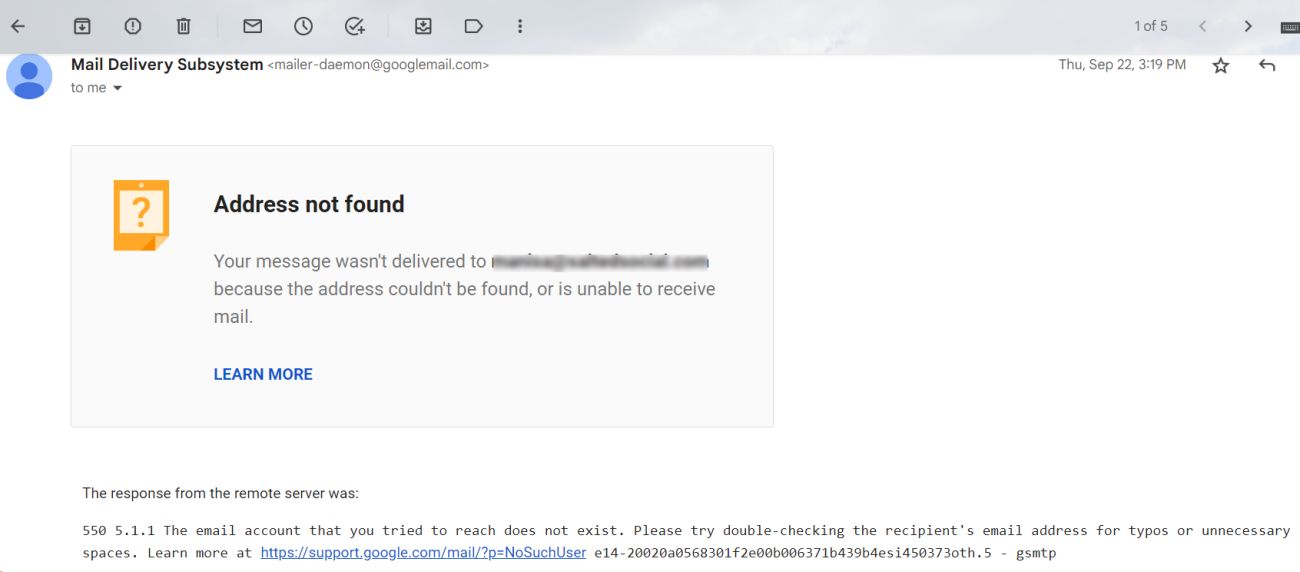Open the Move to folder option

(x=423, y=26)
